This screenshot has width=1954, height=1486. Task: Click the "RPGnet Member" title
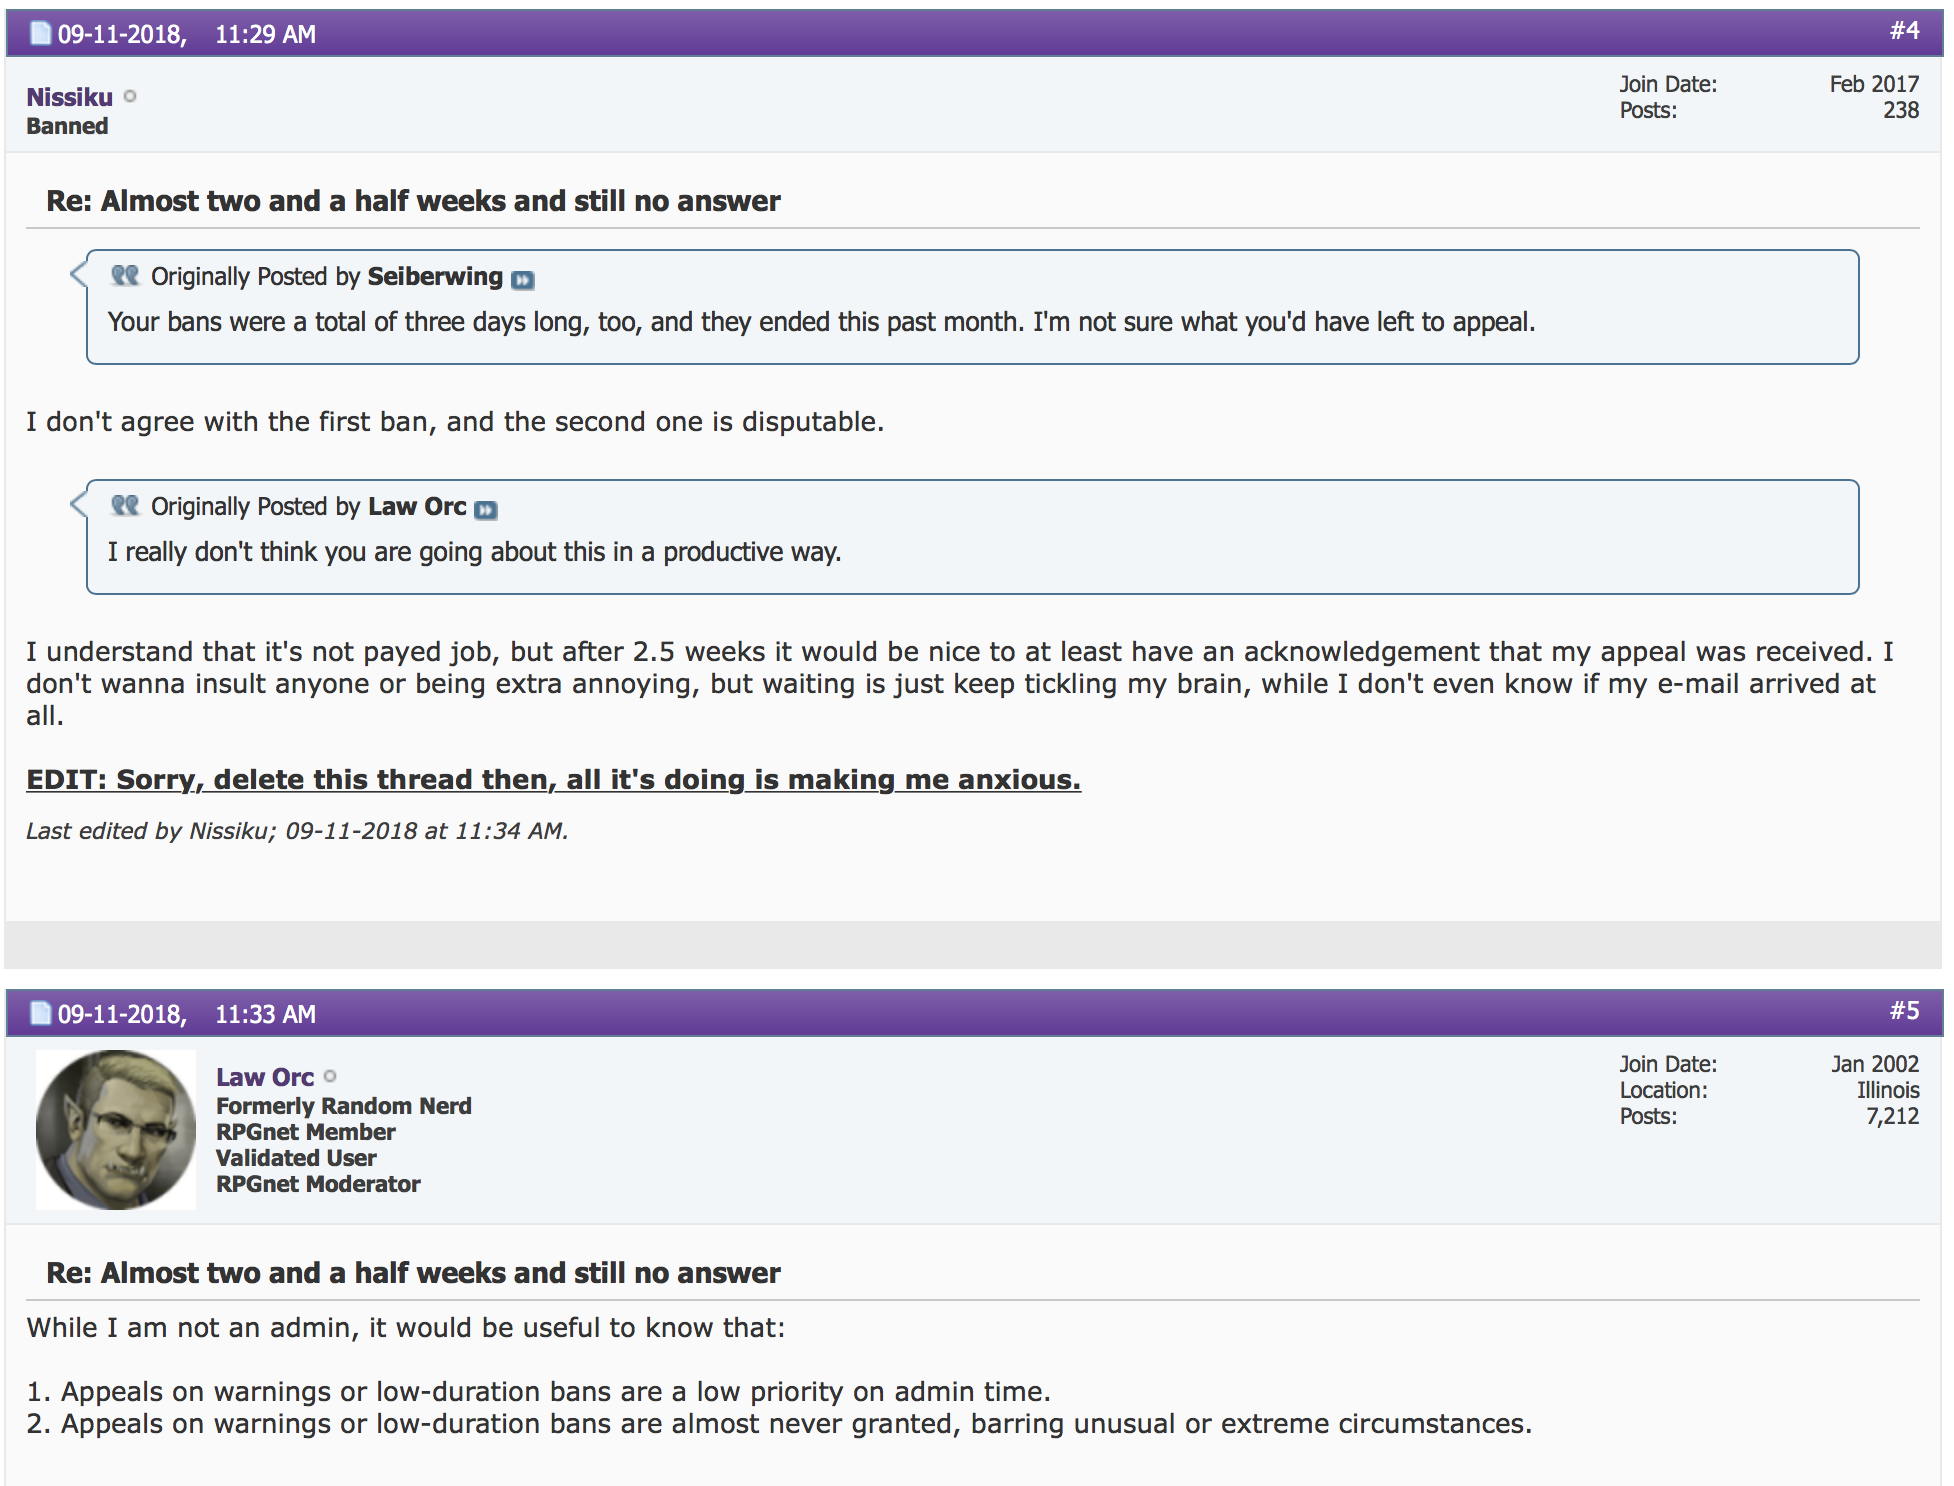point(306,1132)
